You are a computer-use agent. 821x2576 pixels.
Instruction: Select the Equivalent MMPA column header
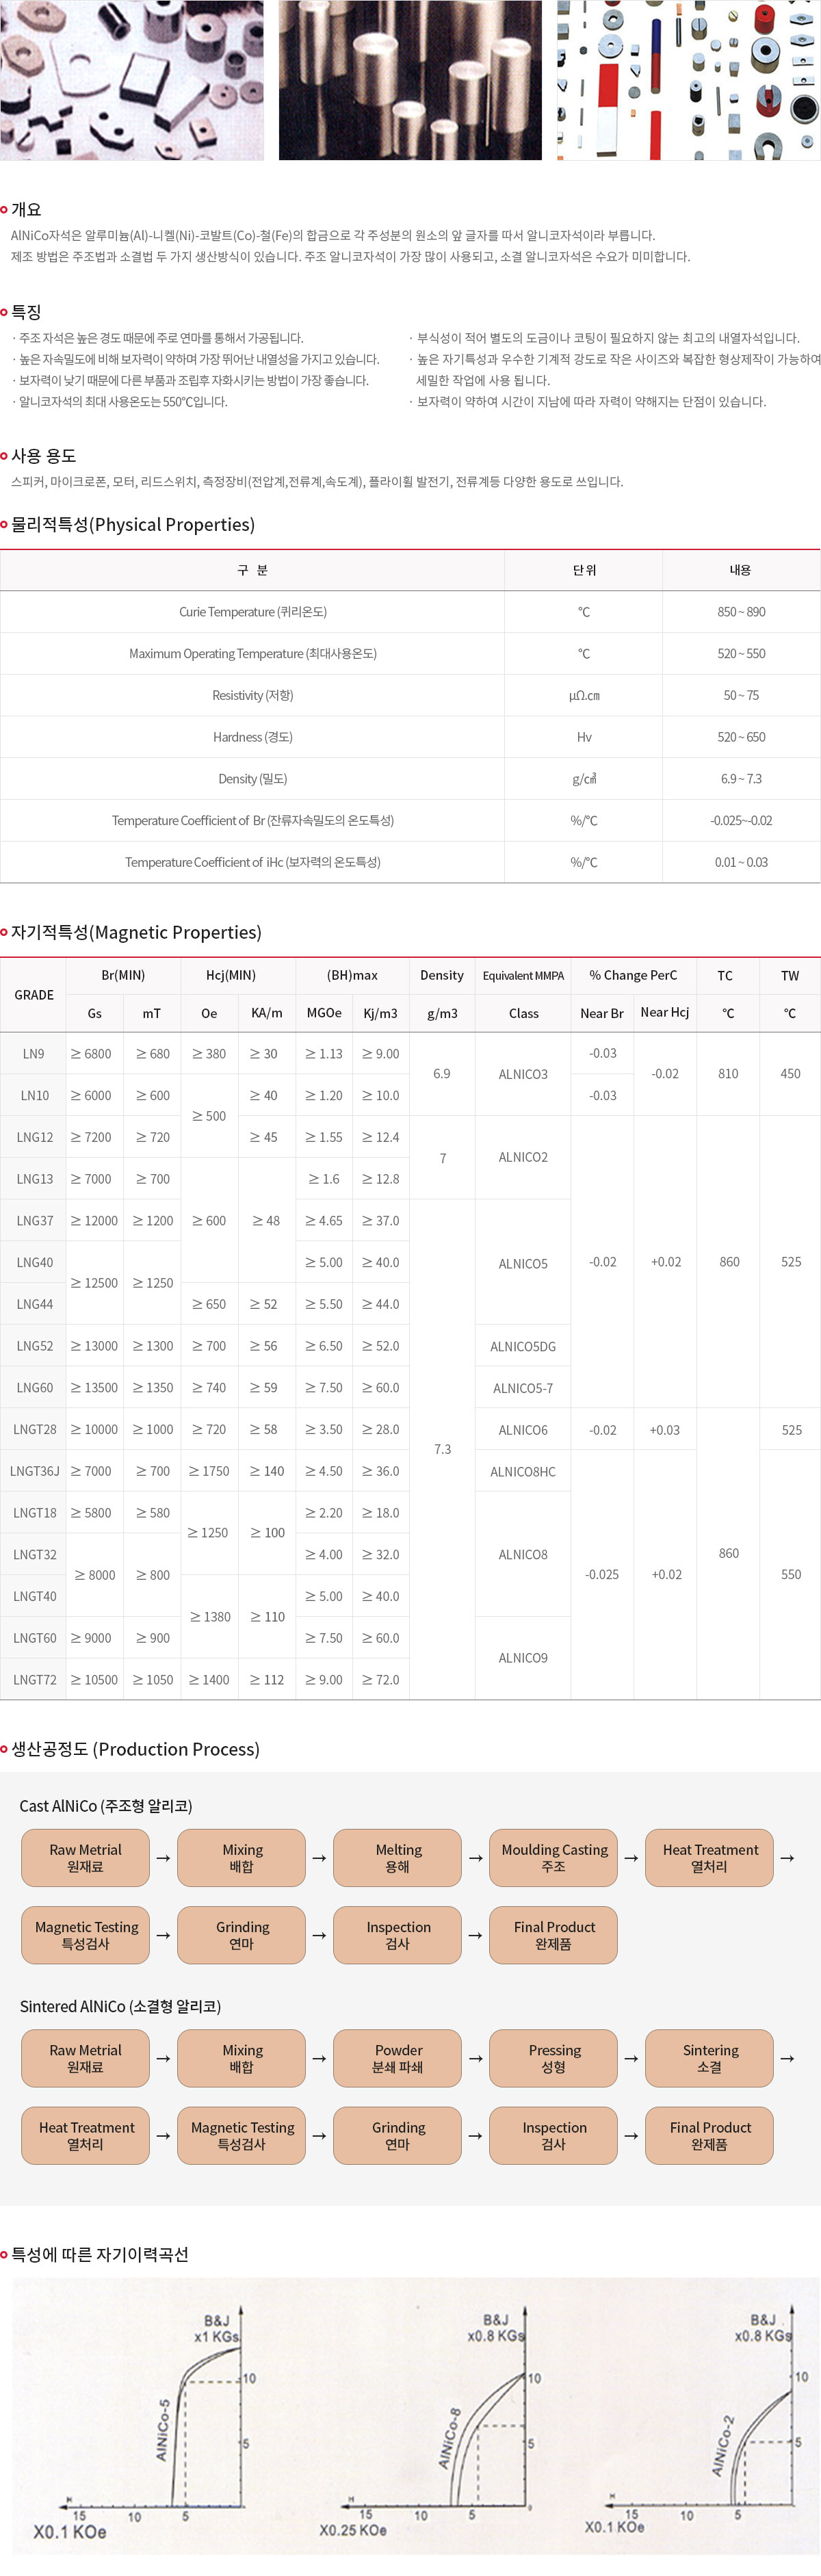pos(523,975)
